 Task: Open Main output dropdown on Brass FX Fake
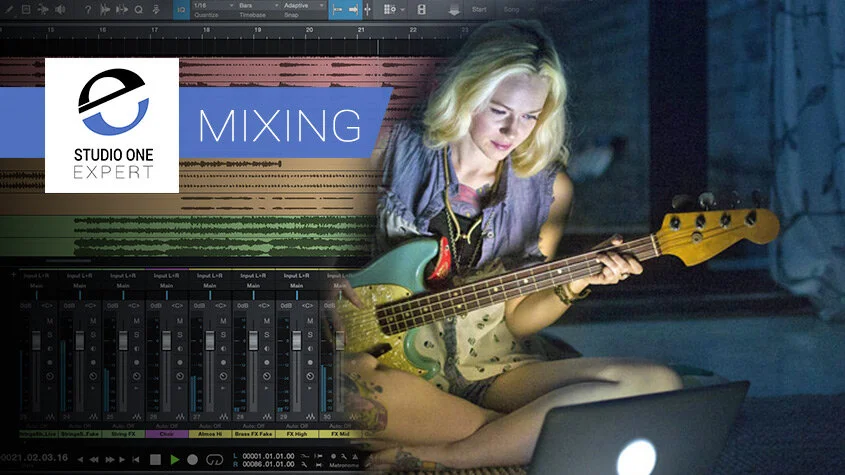(253, 286)
